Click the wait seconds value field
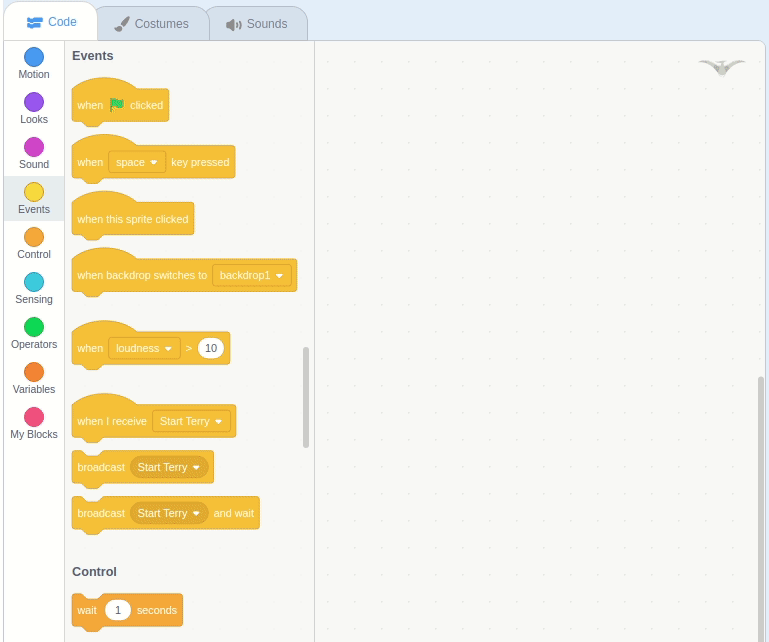Viewport: 769px width, 642px height. pyautogui.click(x=118, y=610)
